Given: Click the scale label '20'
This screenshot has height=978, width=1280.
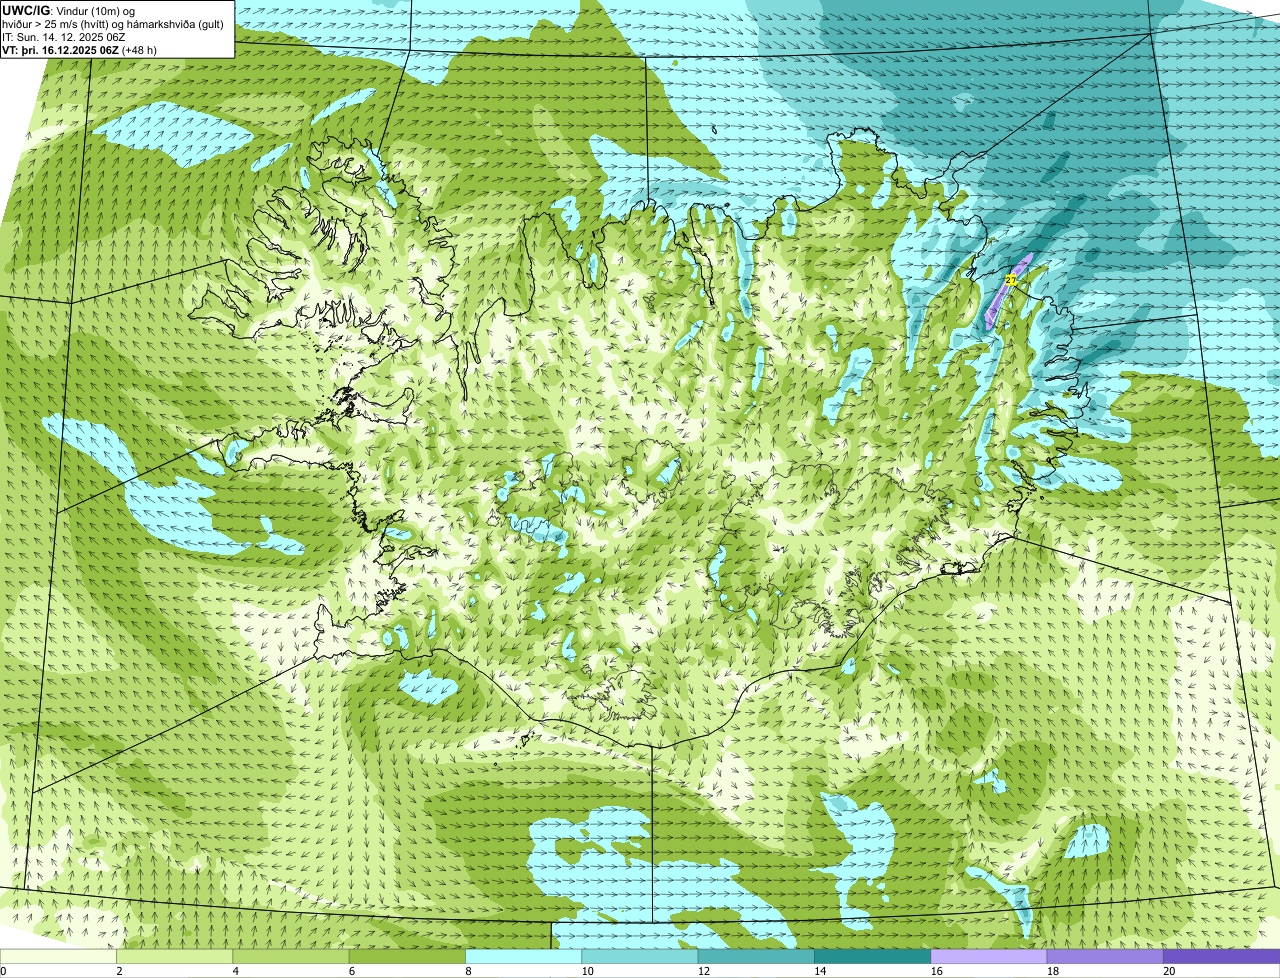Looking at the screenshot, I should 1169,971.
